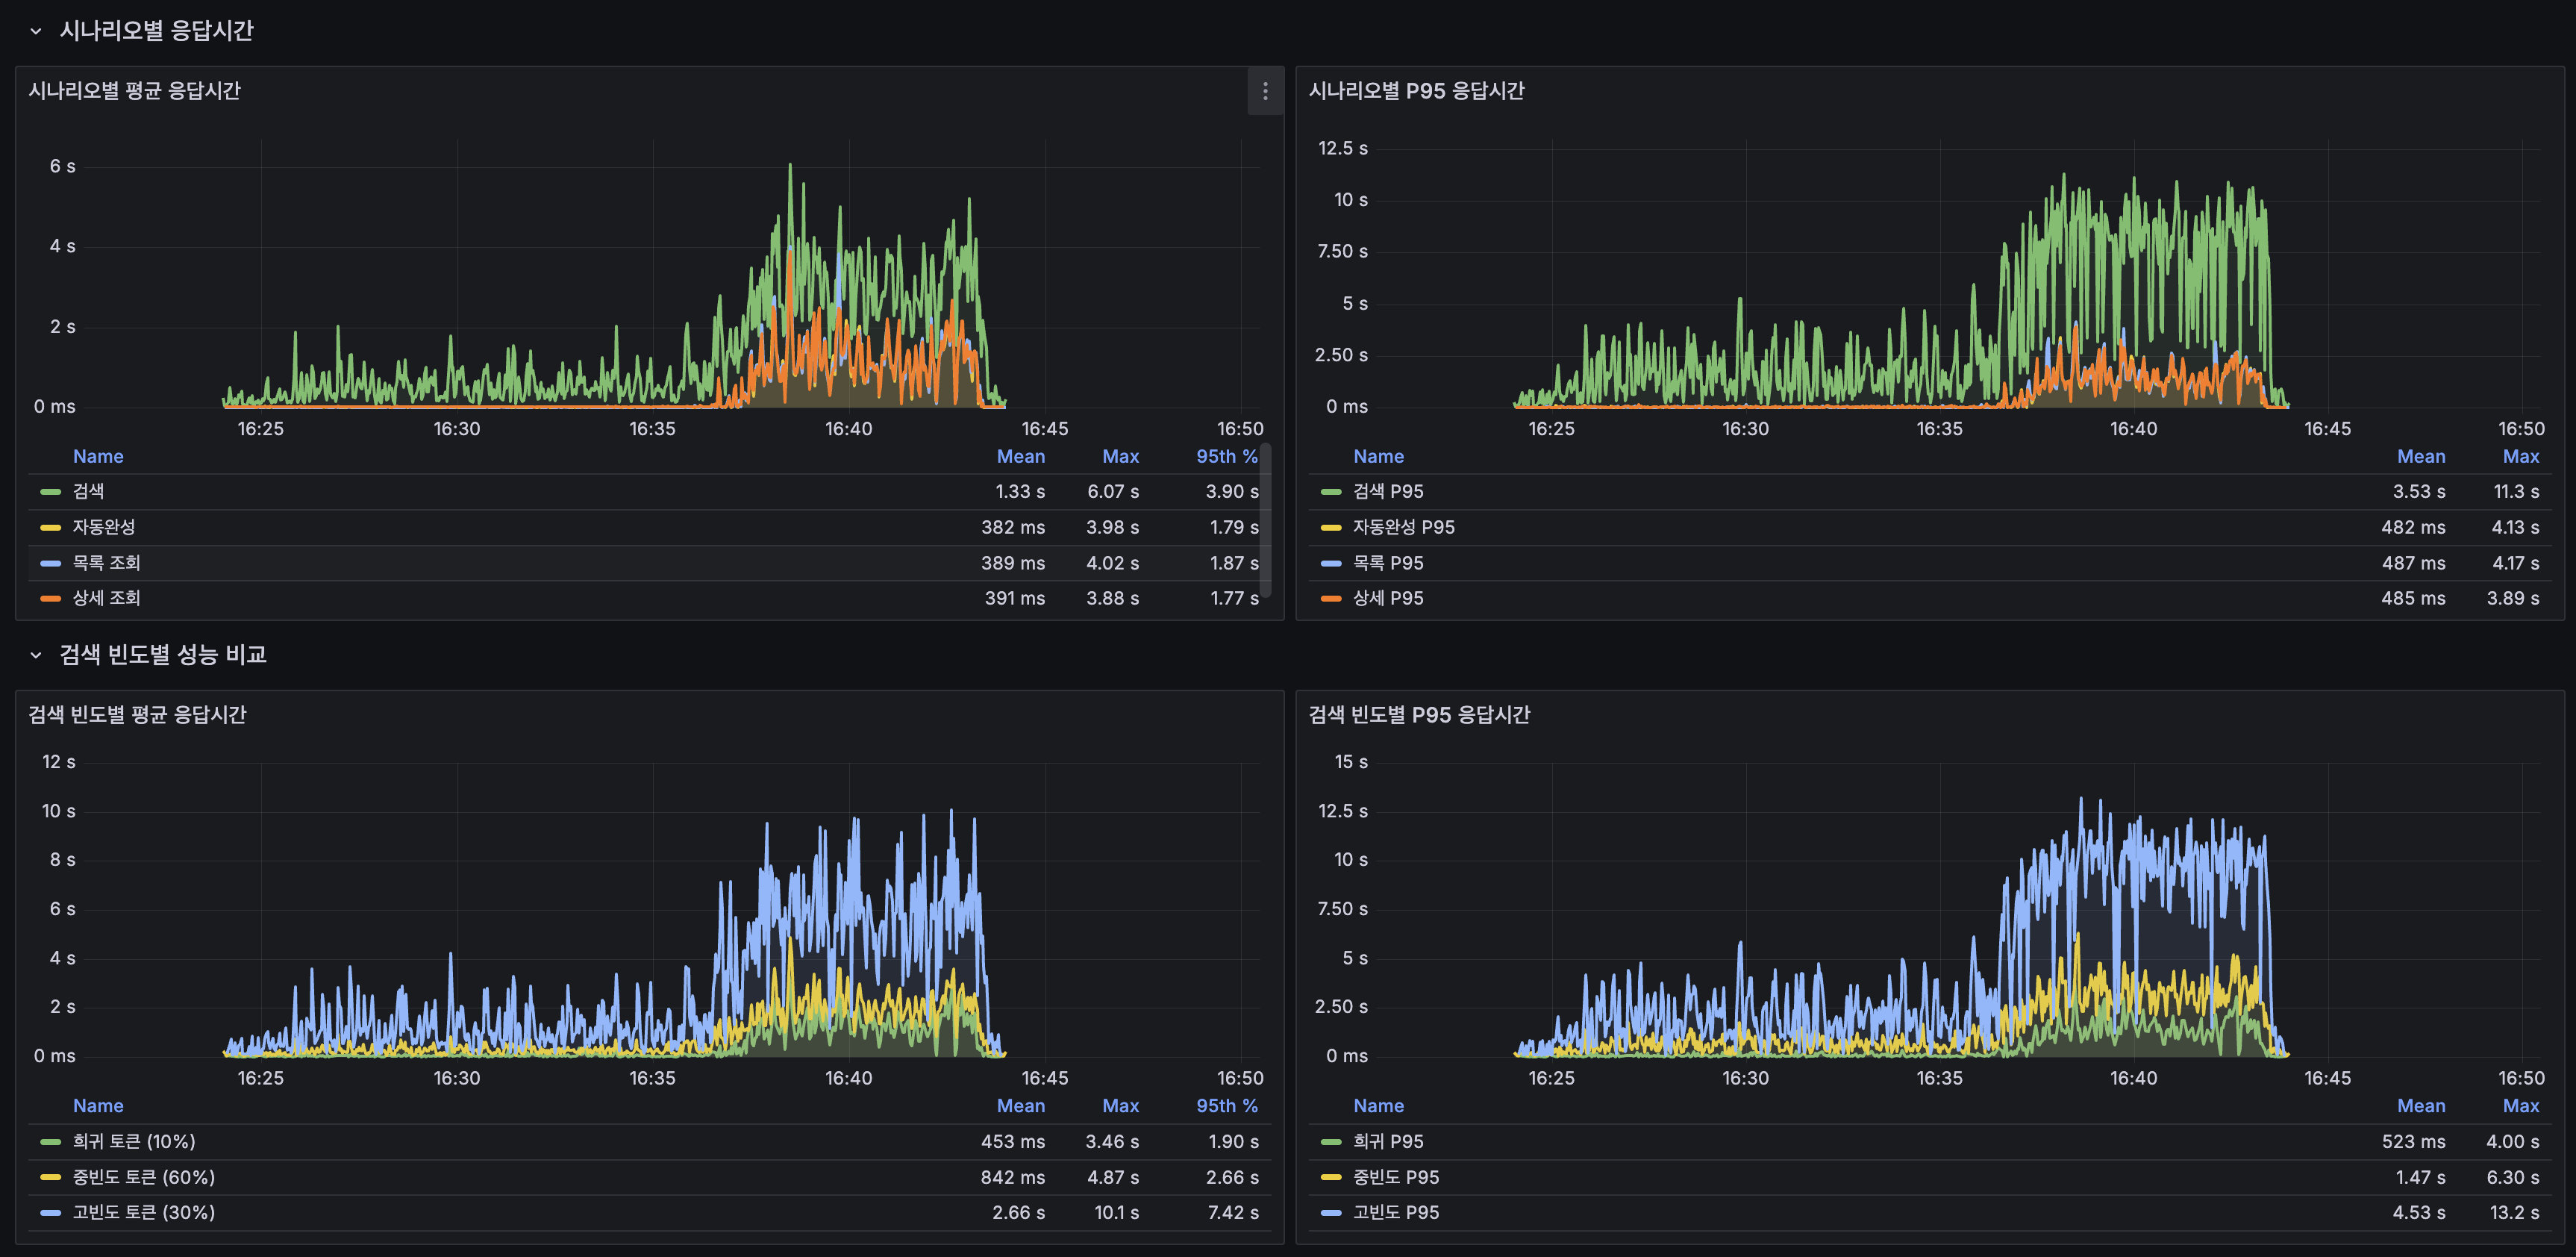This screenshot has height=1257, width=2576.
Task: Click the 자동완성 P95 legend color marker
Action: pos(1330,527)
